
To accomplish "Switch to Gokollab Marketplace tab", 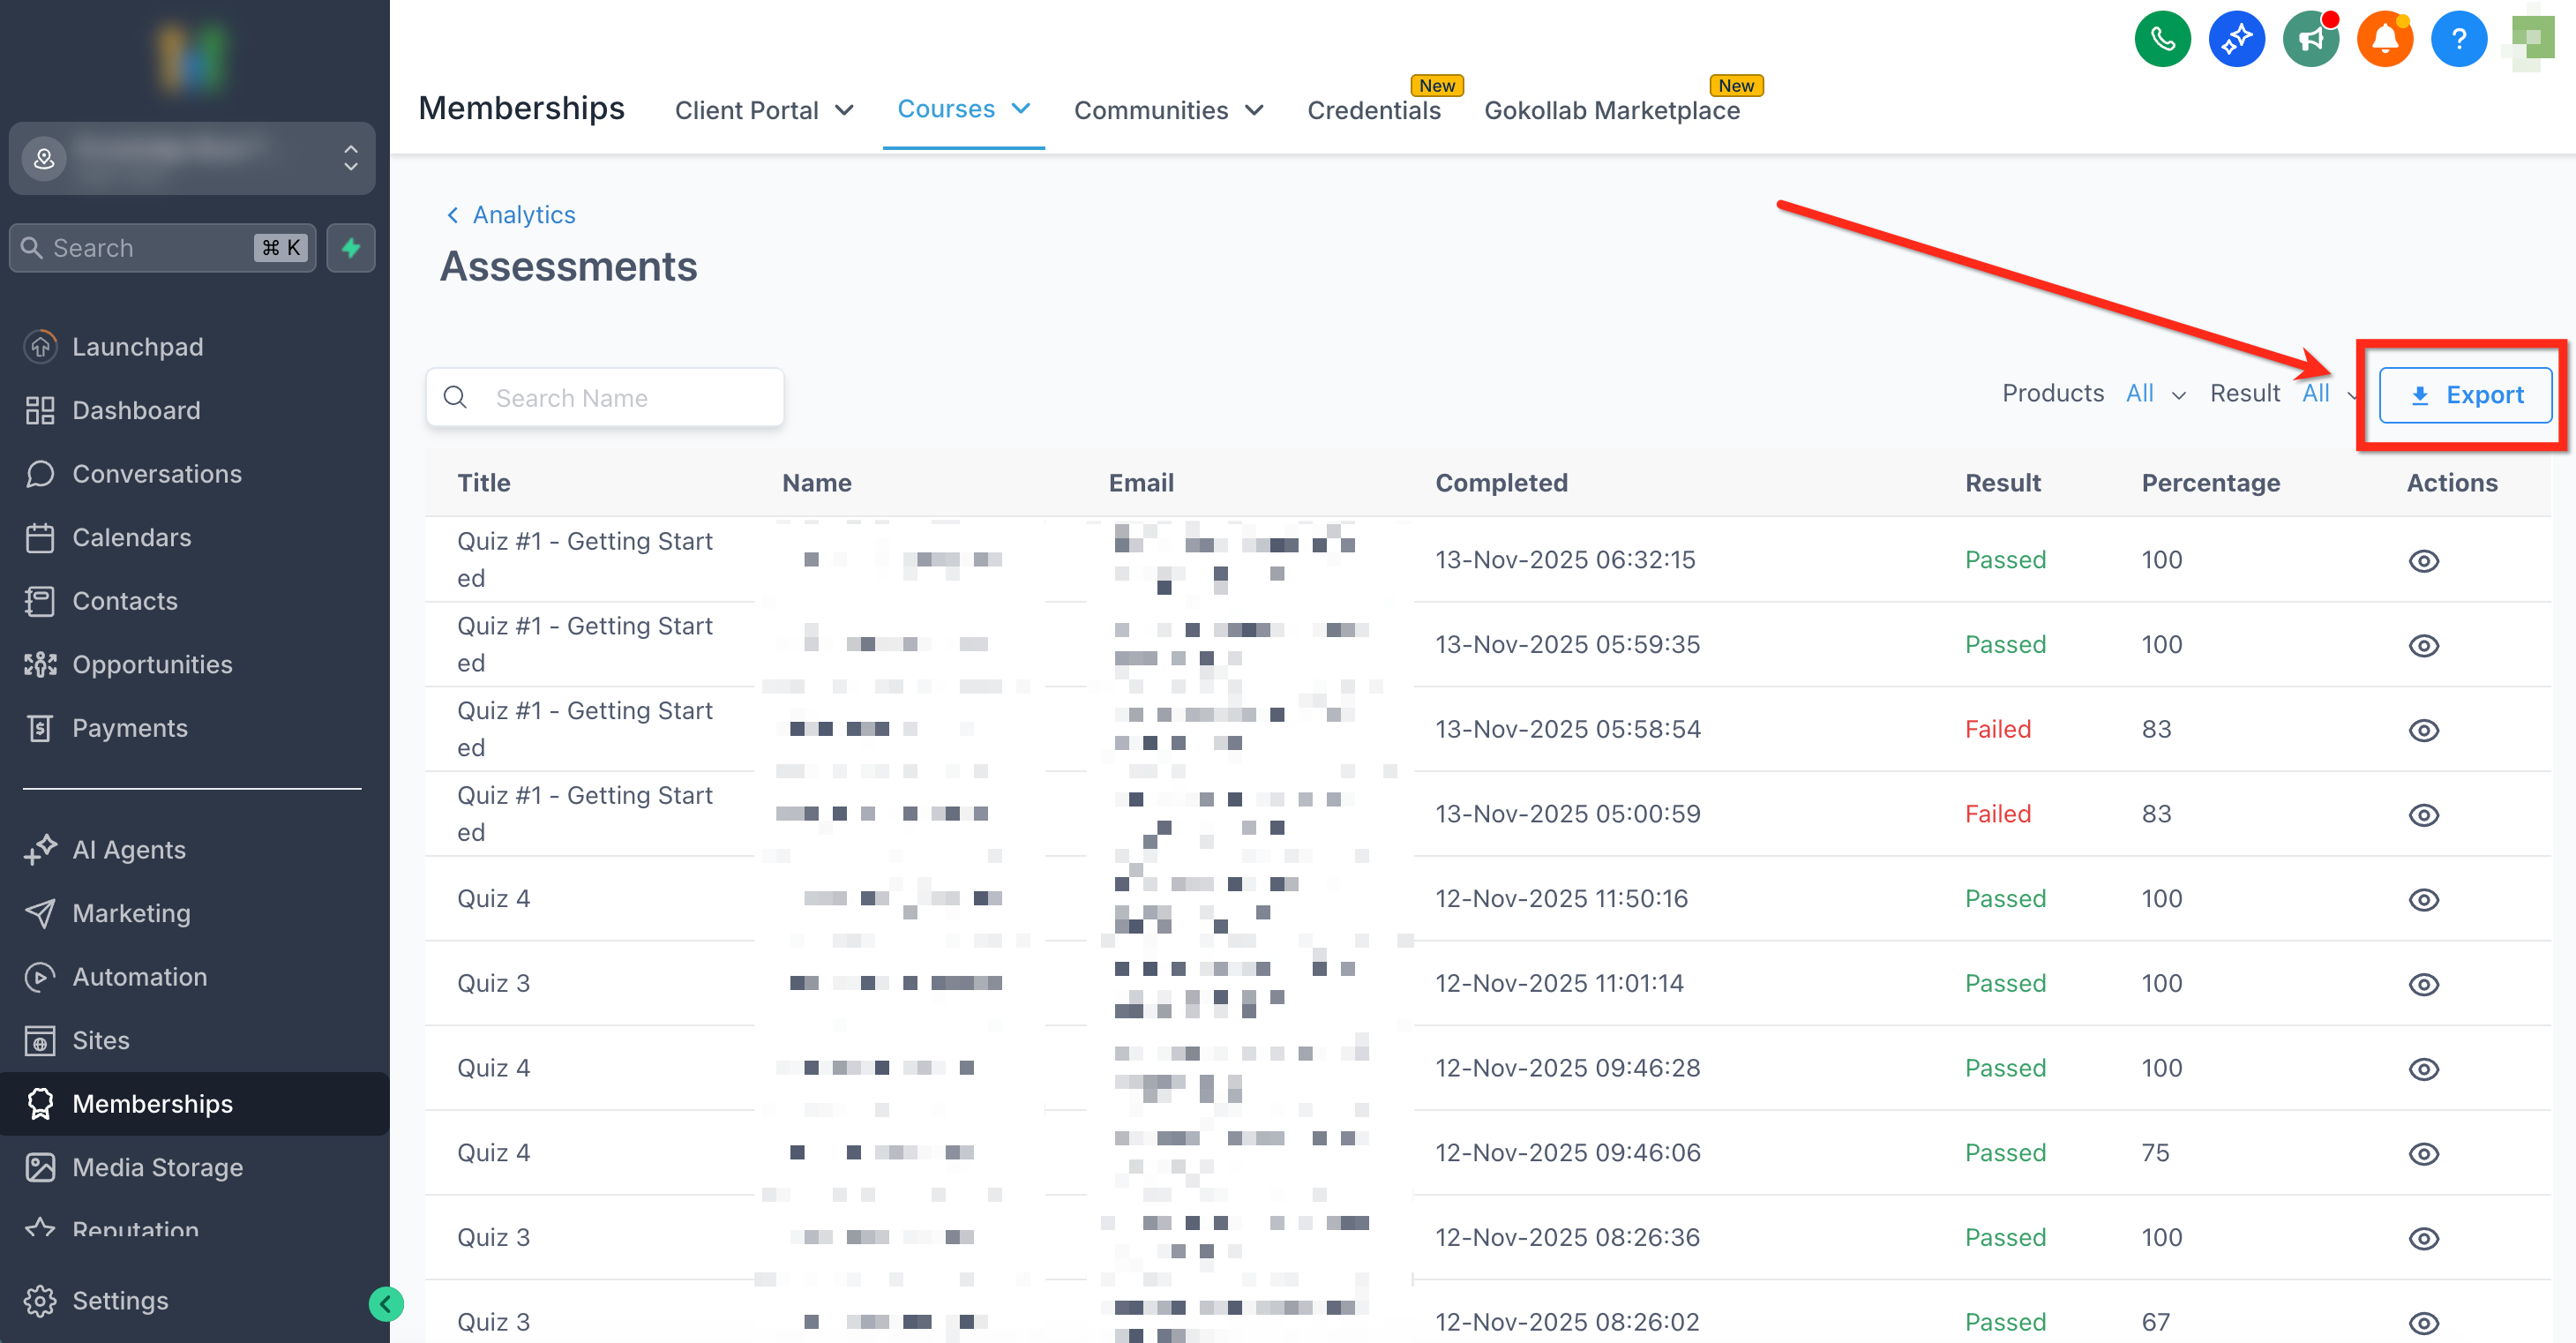I will pyautogui.click(x=1611, y=110).
